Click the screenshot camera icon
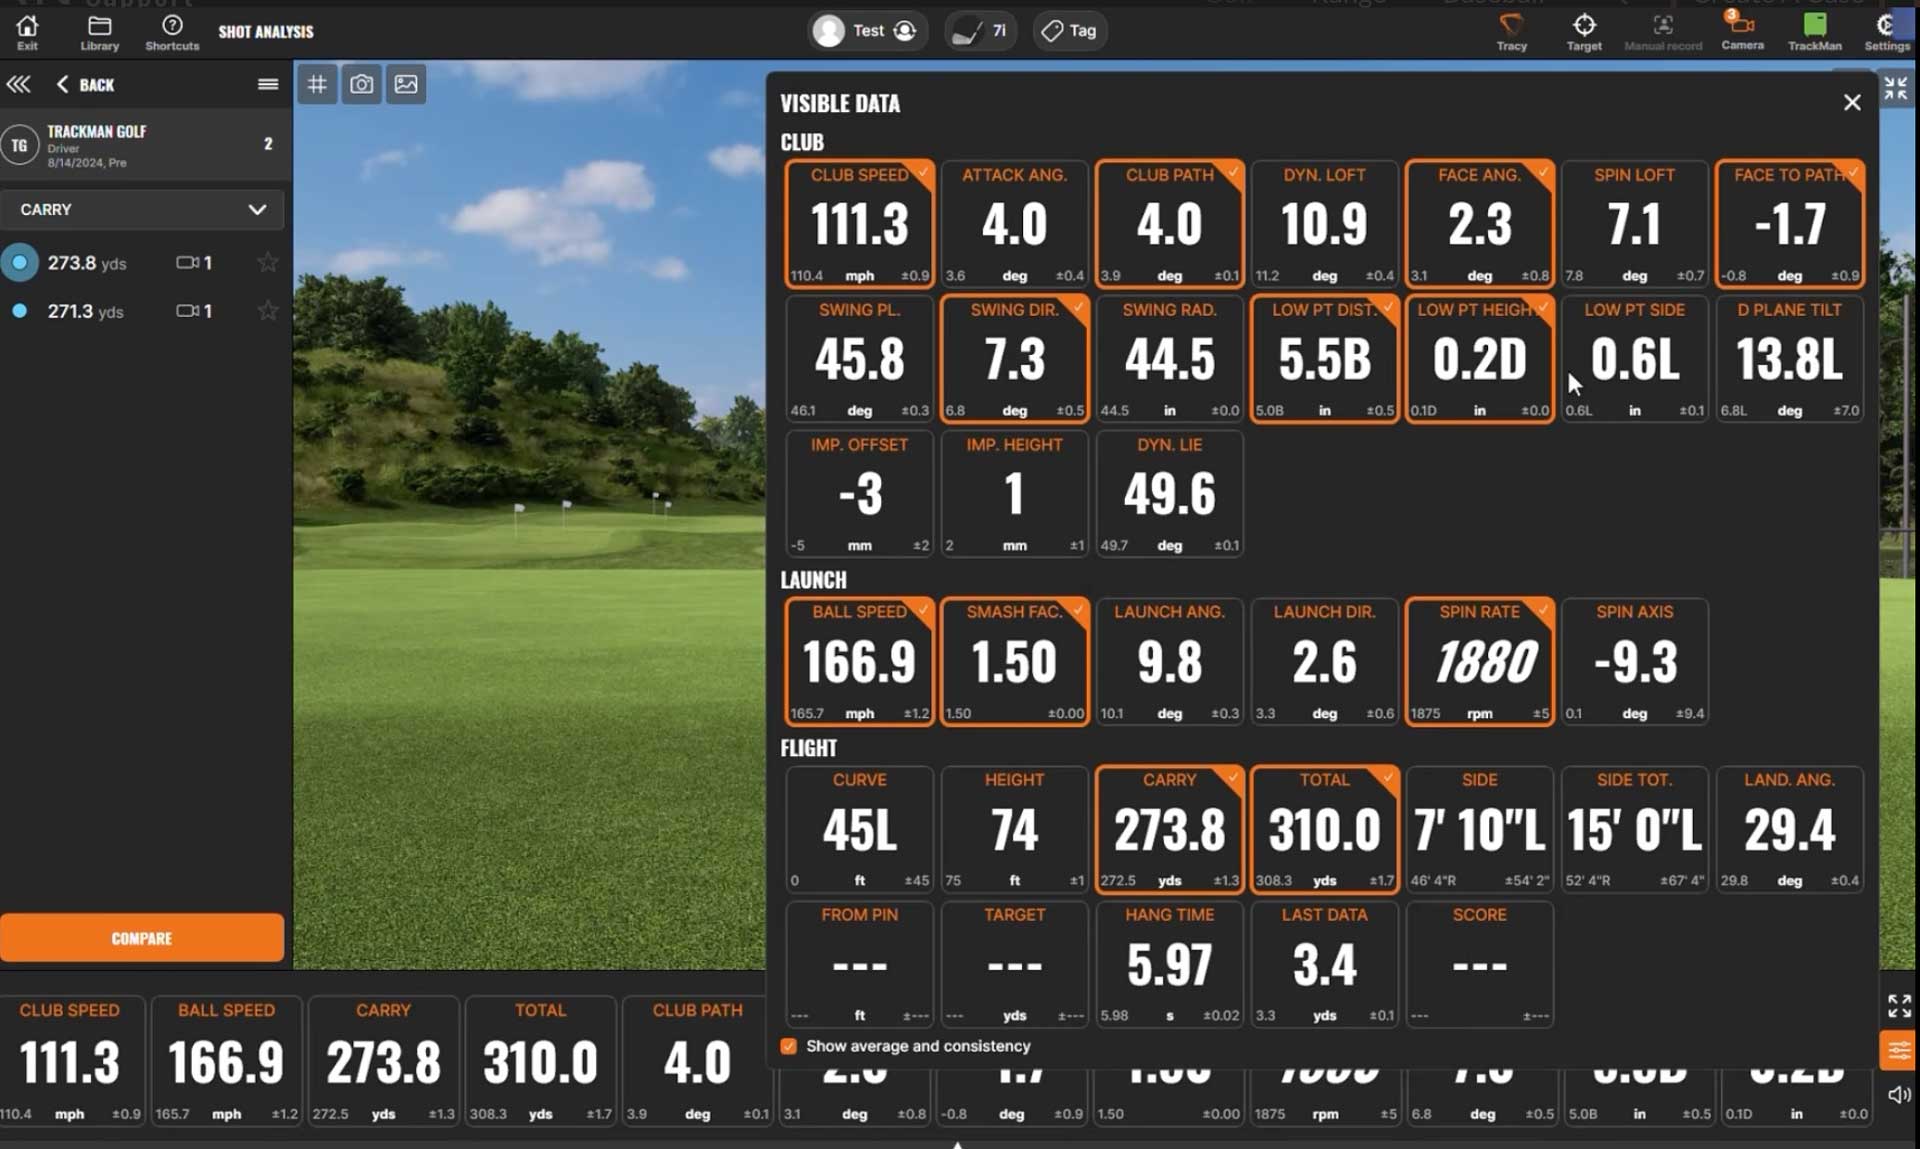The width and height of the screenshot is (1920, 1149). click(361, 85)
